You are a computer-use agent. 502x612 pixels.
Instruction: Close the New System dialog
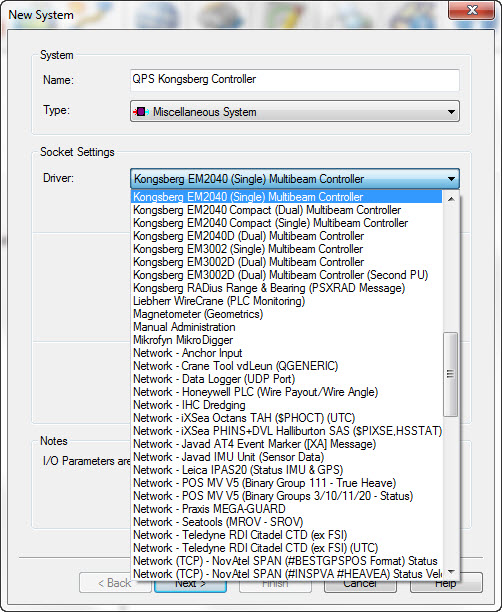[472, 10]
